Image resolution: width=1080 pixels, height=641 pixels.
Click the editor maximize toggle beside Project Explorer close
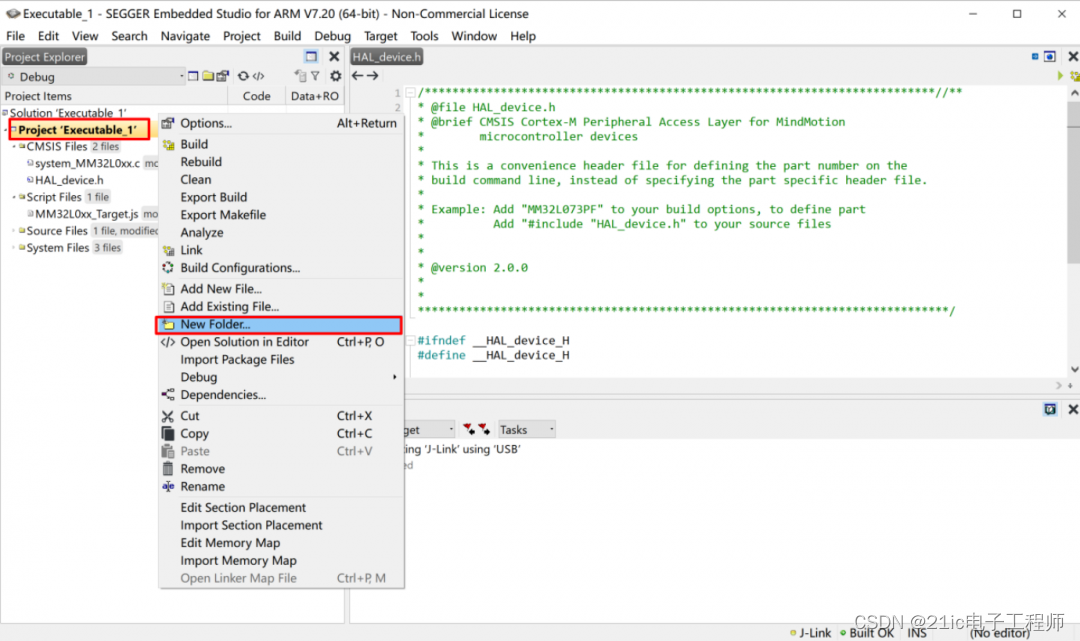click(x=311, y=57)
